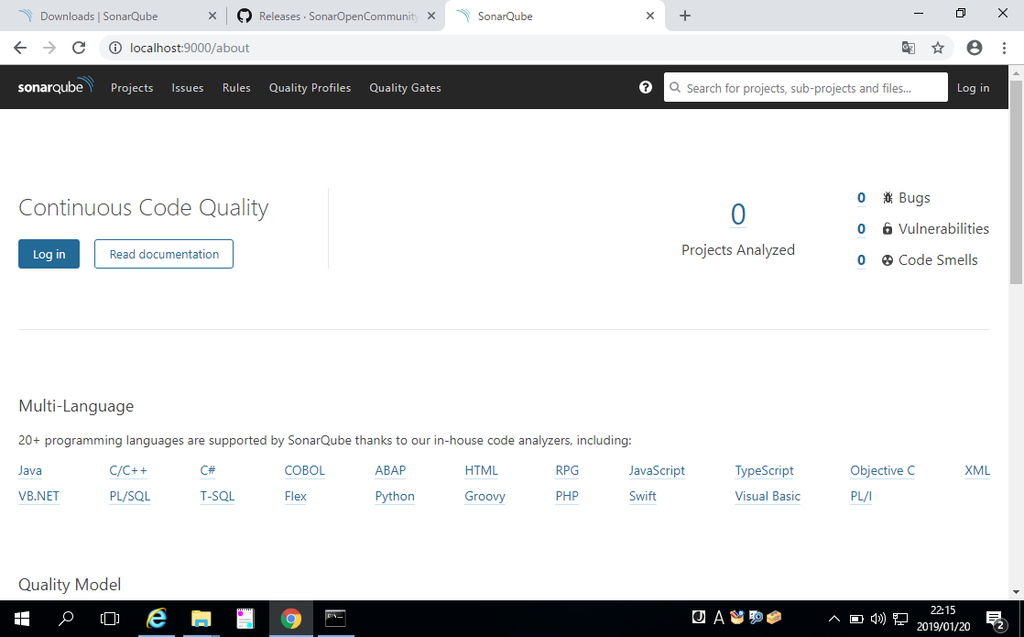Open the VB.NET language link
The image size is (1024, 637).
39,496
